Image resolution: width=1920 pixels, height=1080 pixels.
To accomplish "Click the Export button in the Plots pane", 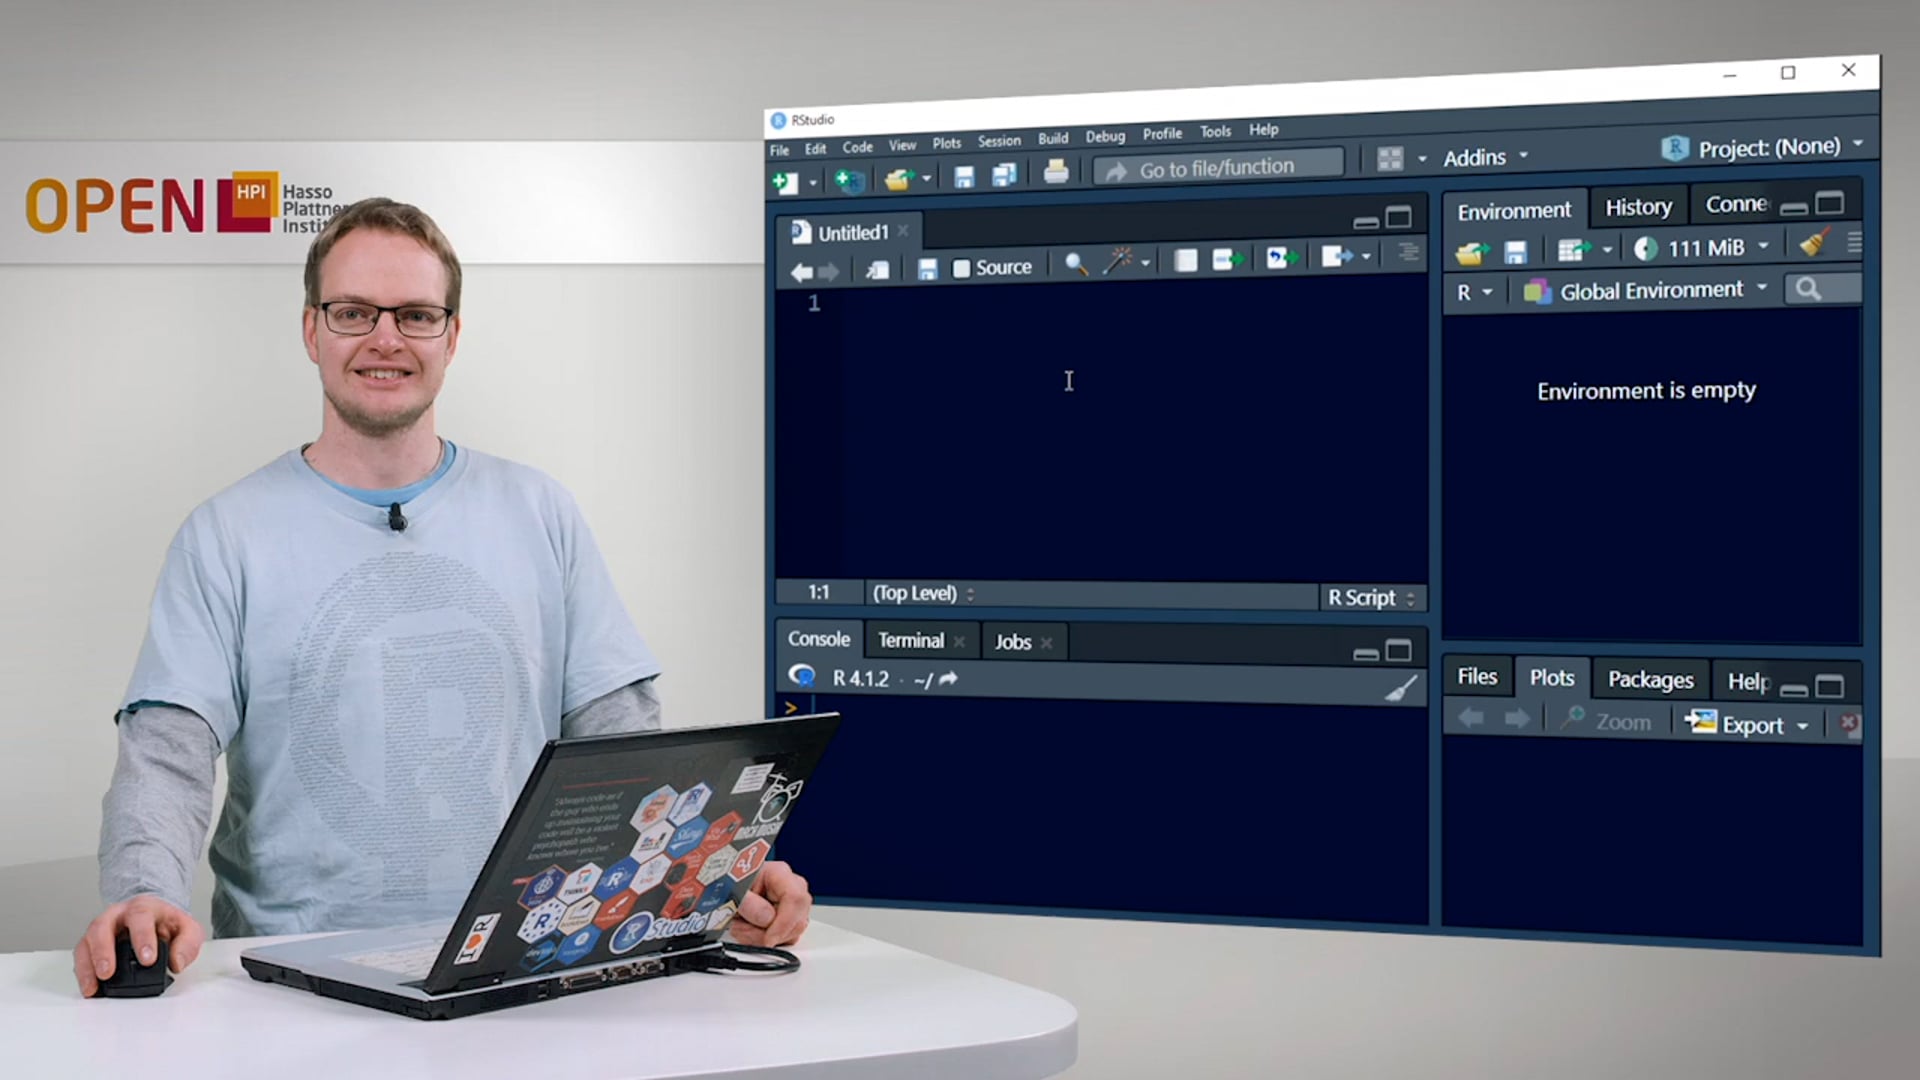I will click(1751, 723).
